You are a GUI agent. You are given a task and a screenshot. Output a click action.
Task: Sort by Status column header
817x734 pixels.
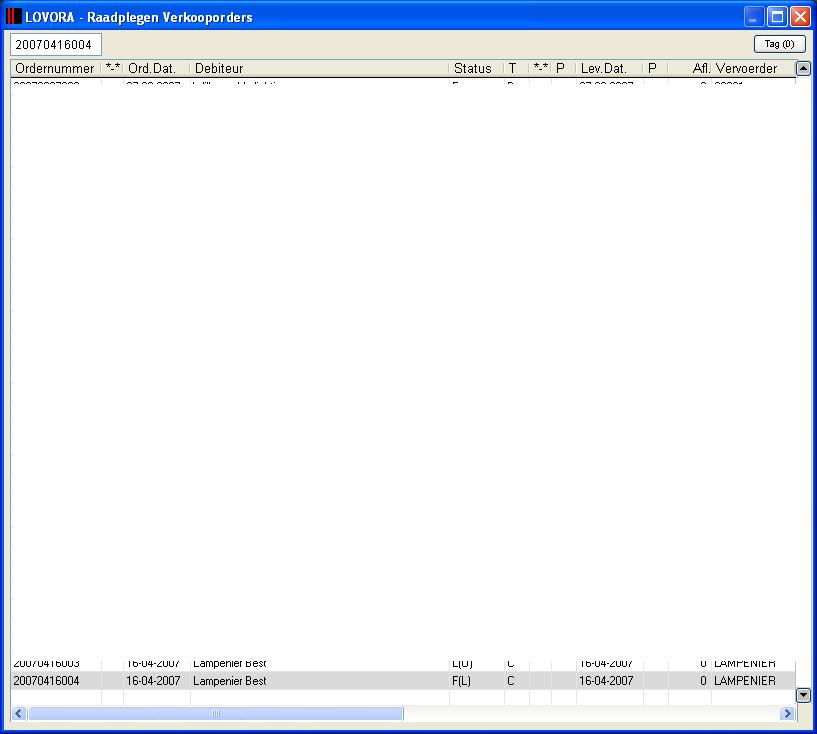(x=476, y=68)
